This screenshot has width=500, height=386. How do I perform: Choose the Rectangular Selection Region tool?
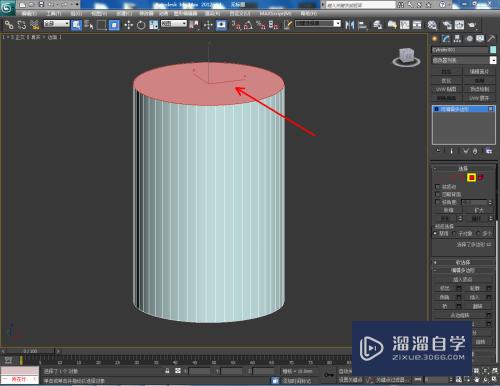pos(101,25)
